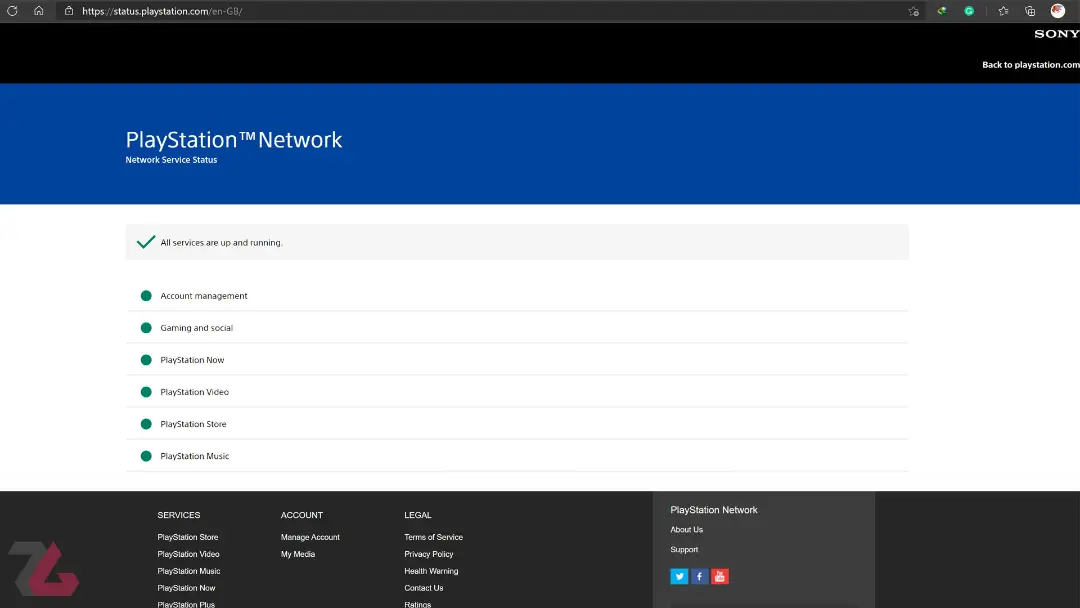Screen dimensions: 1080x608
Task: Open PlayStation Now footer link
Action: click(x=186, y=588)
